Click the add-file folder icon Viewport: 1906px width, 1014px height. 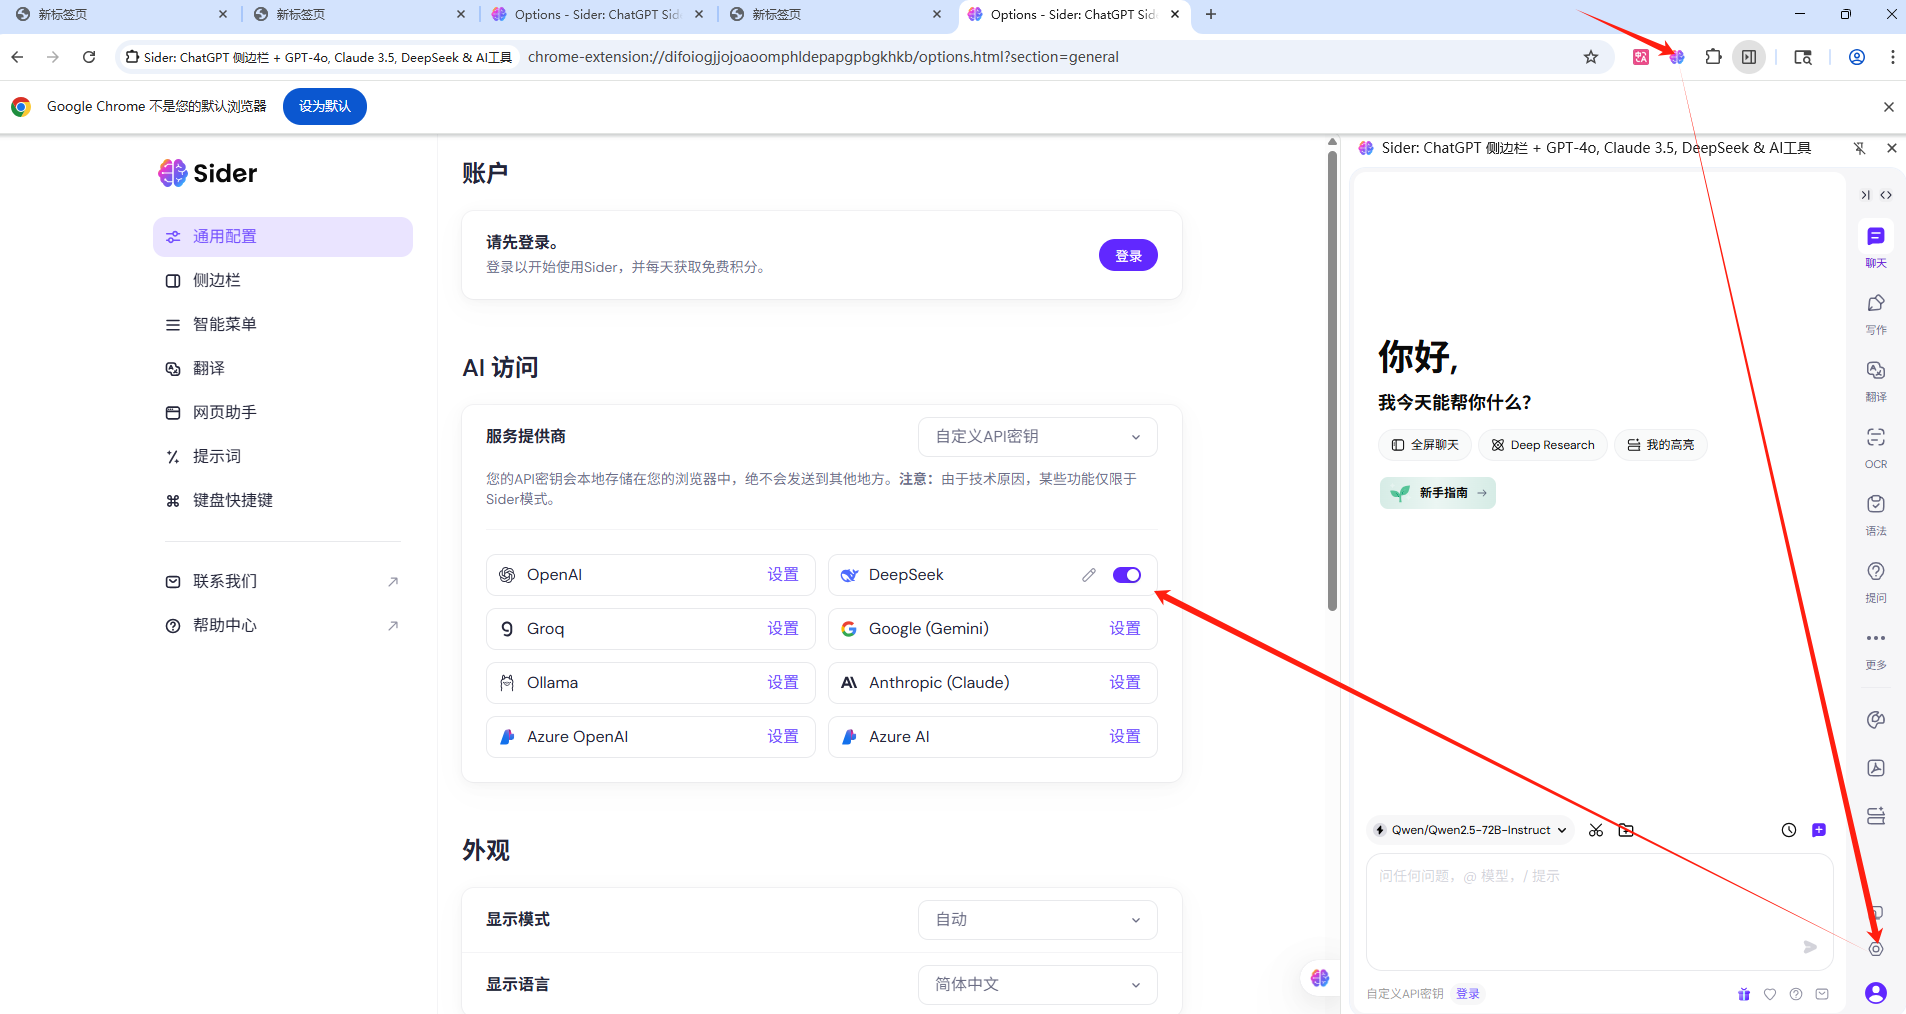click(1626, 830)
